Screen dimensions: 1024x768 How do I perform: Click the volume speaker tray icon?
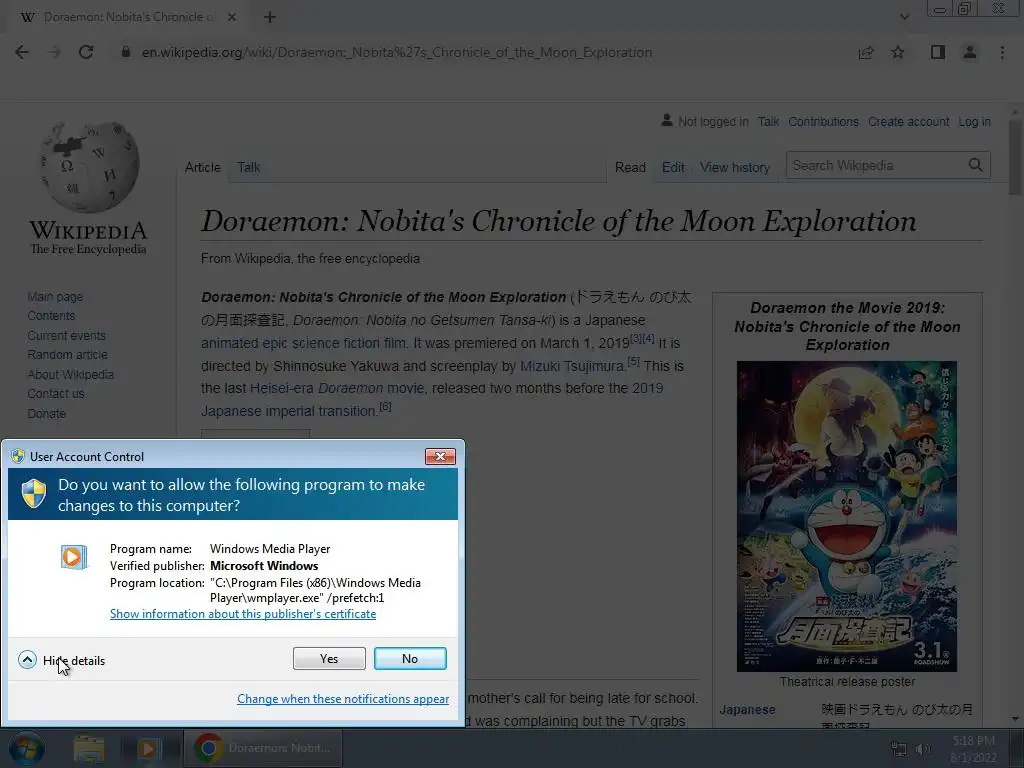click(x=923, y=749)
